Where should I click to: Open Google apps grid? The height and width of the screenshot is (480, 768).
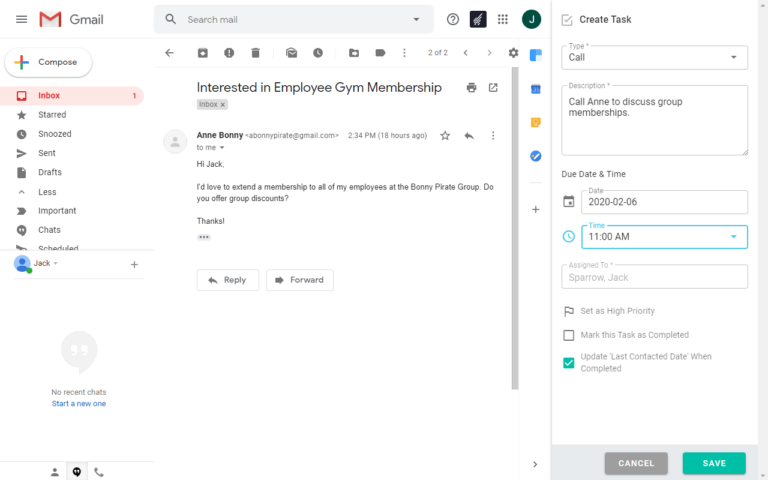click(x=502, y=19)
